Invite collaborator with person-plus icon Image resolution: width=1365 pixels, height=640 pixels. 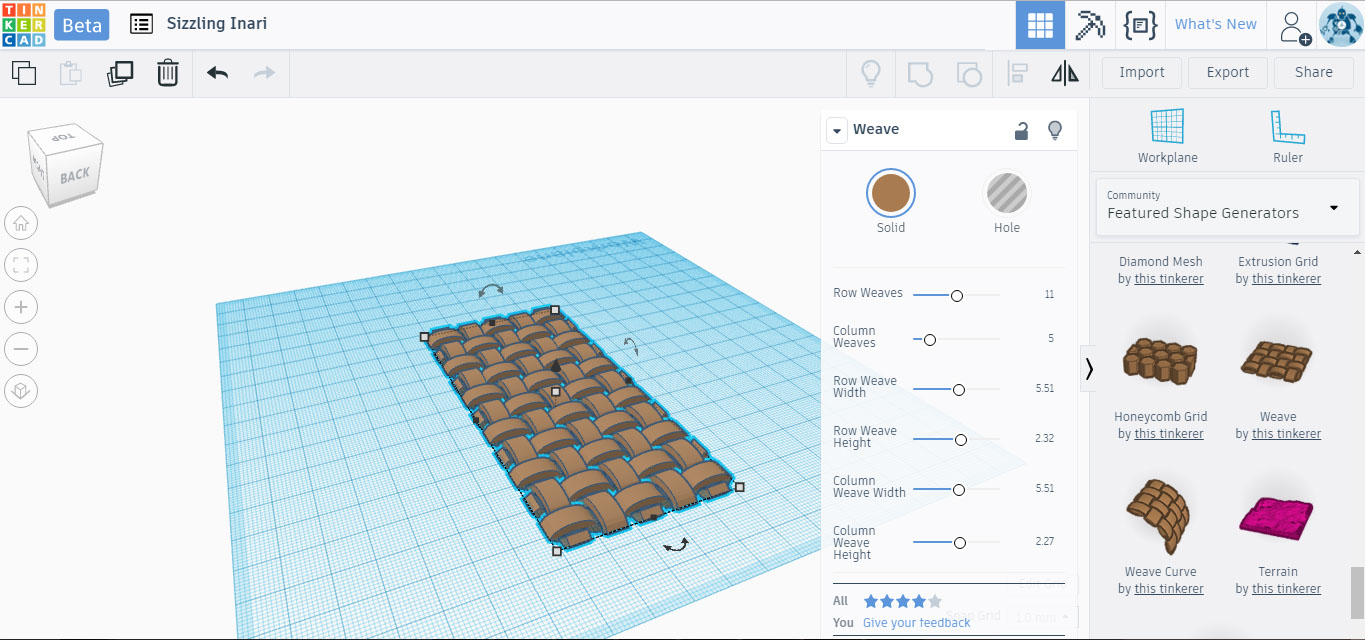(x=1294, y=26)
